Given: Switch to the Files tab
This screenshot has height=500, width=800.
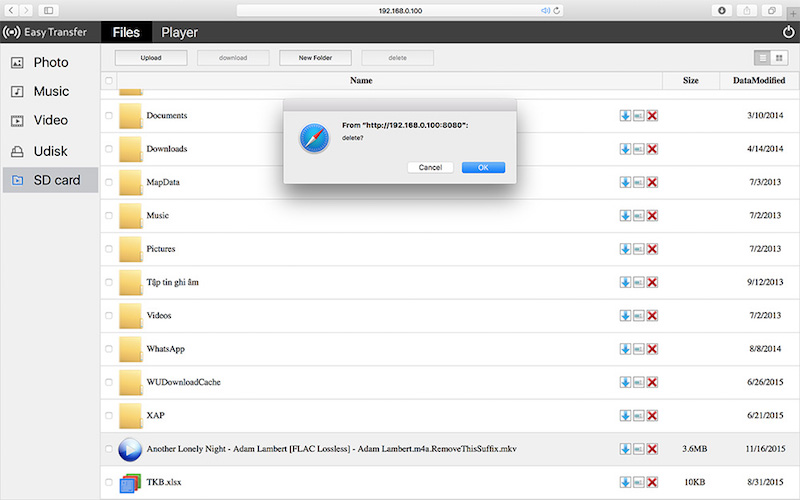Looking at the screenshot, I should click(126, 32).
